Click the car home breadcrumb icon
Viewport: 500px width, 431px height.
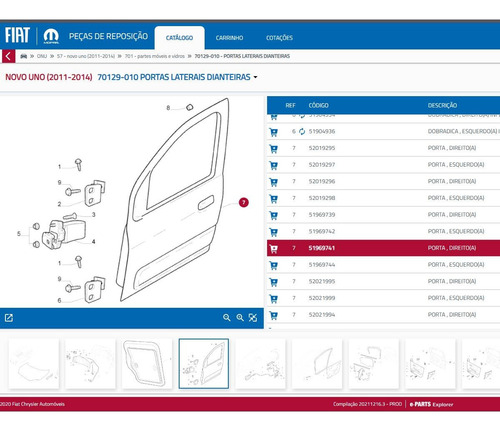coord(24,56)
